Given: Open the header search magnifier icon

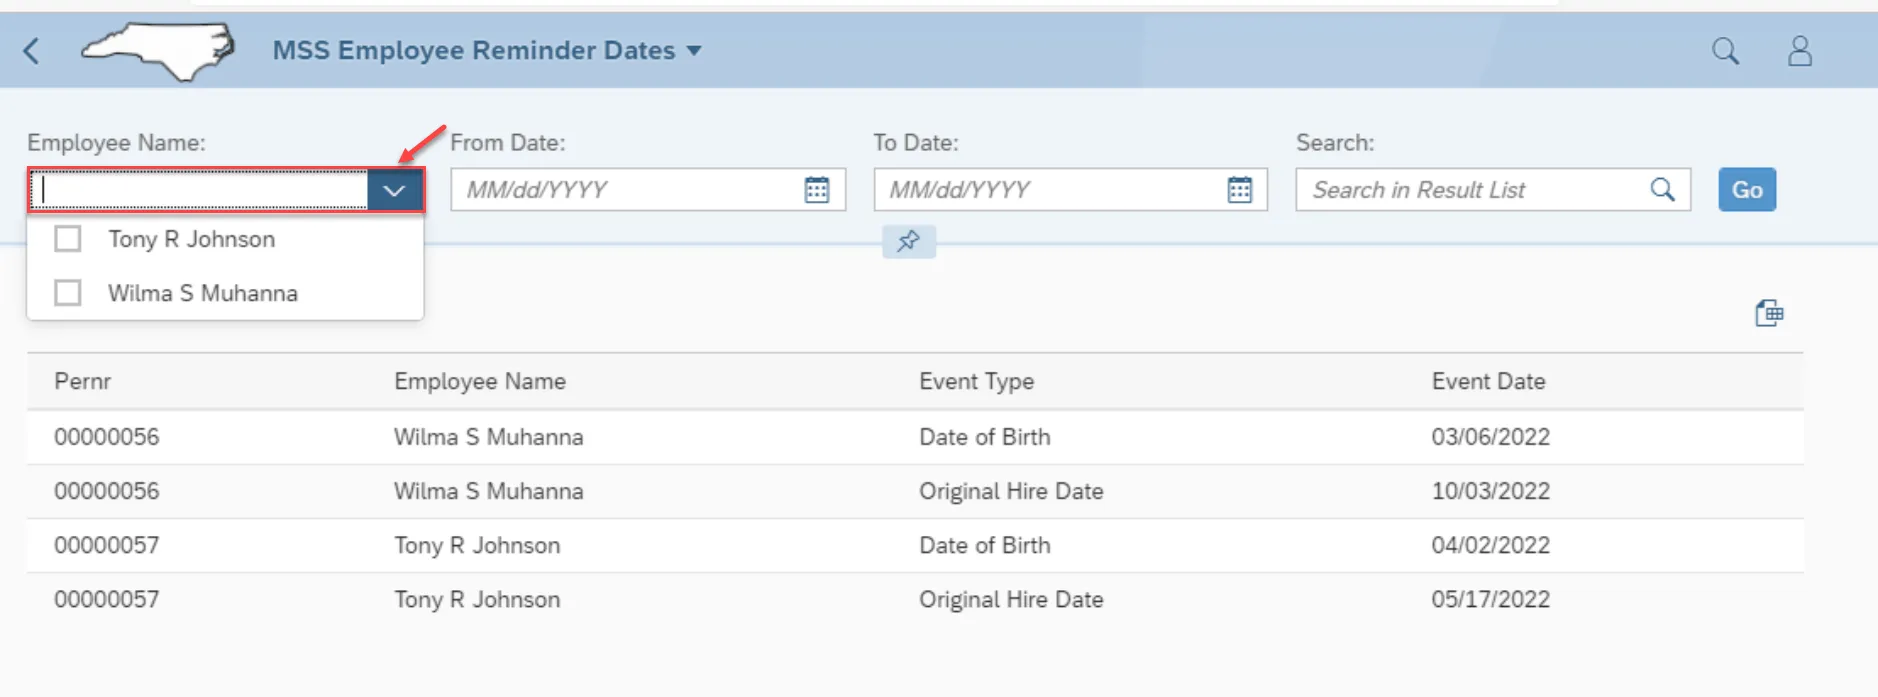Looking at the screenshot, I should pyautogui.click(x=1725, y=51).
